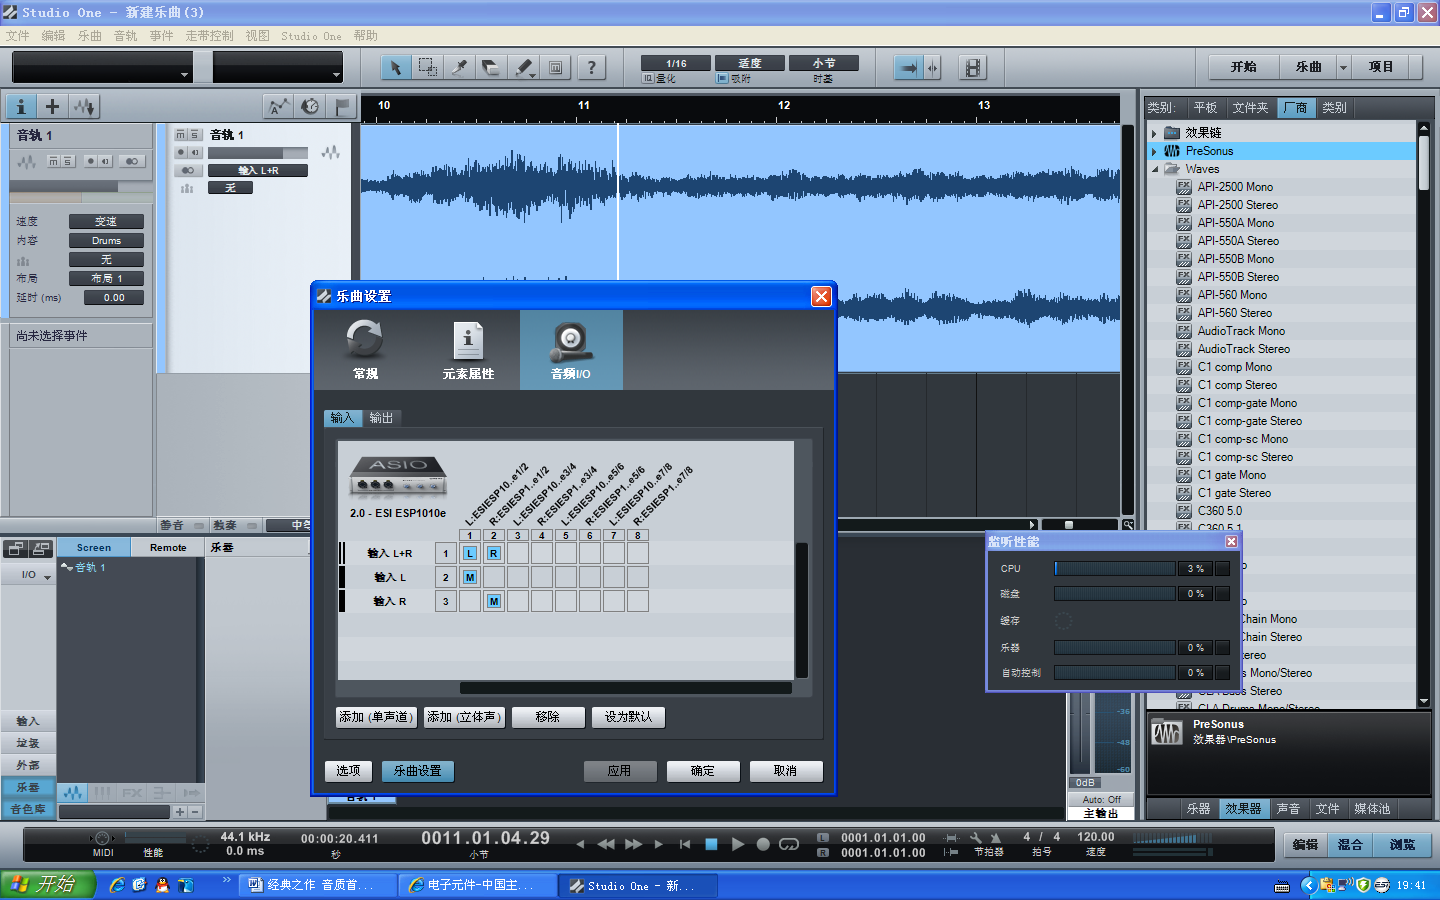Screen dimensions: 1440x900
Task: Click the Record transport button
Action: (763, 844)
